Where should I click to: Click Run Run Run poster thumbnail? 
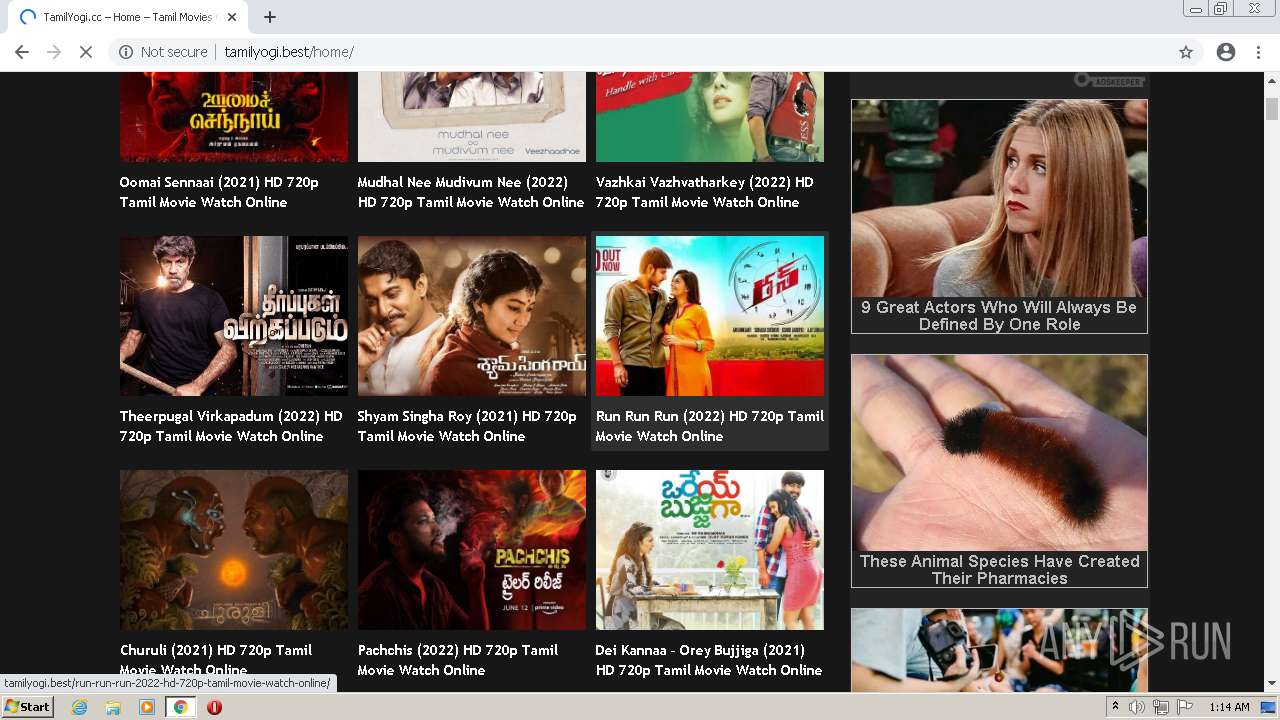[710, 316]
